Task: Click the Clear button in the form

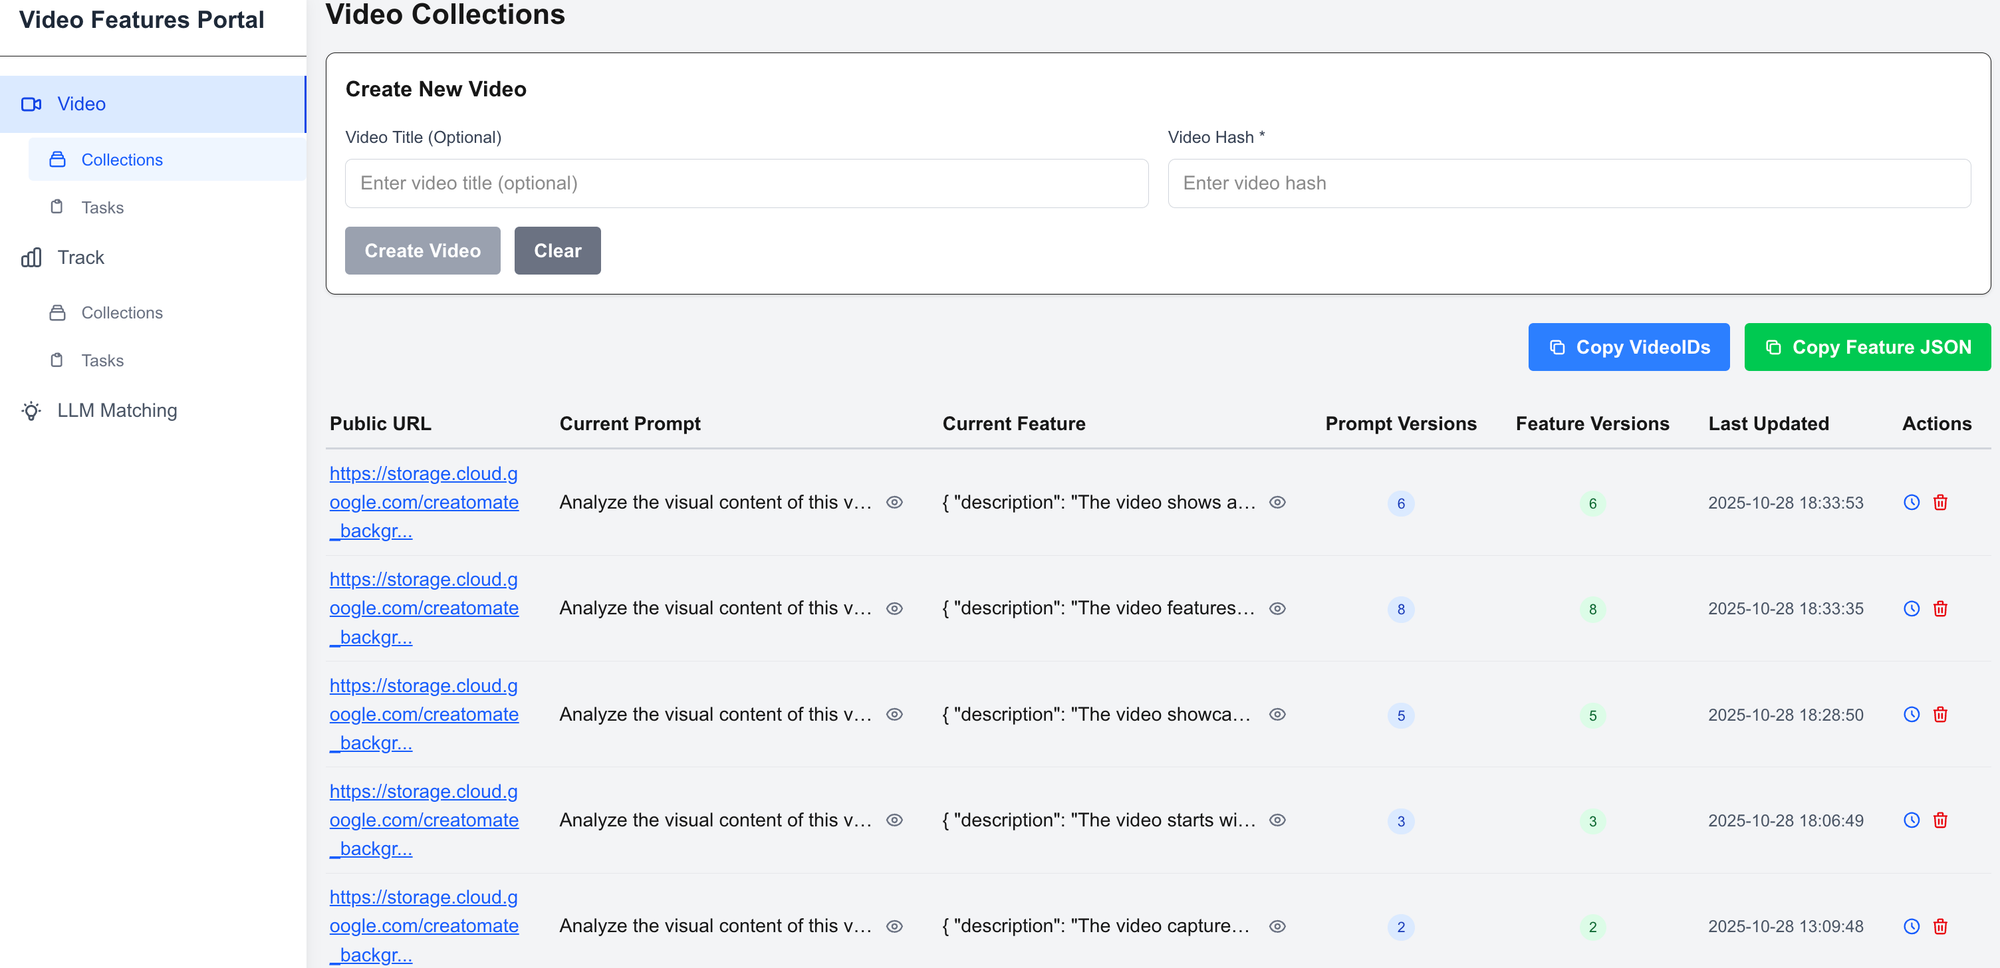Action: 557,251
